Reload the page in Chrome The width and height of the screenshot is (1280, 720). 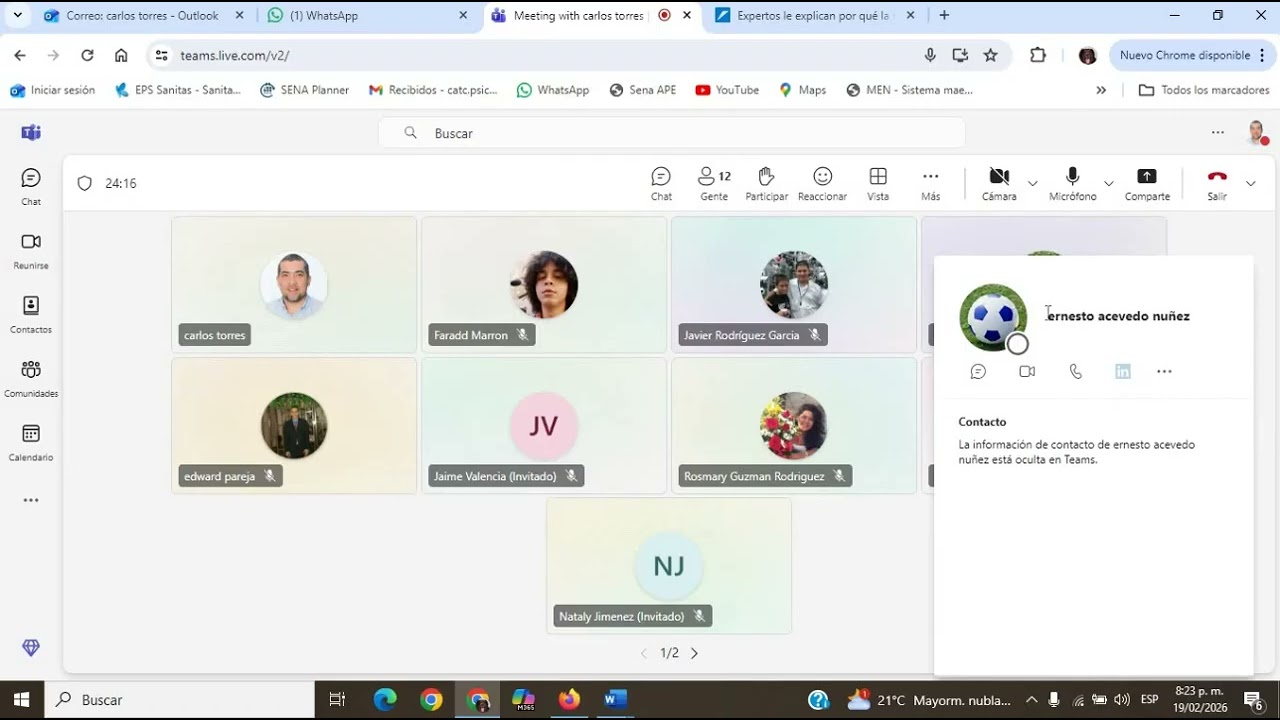click(x=87, y=56)
